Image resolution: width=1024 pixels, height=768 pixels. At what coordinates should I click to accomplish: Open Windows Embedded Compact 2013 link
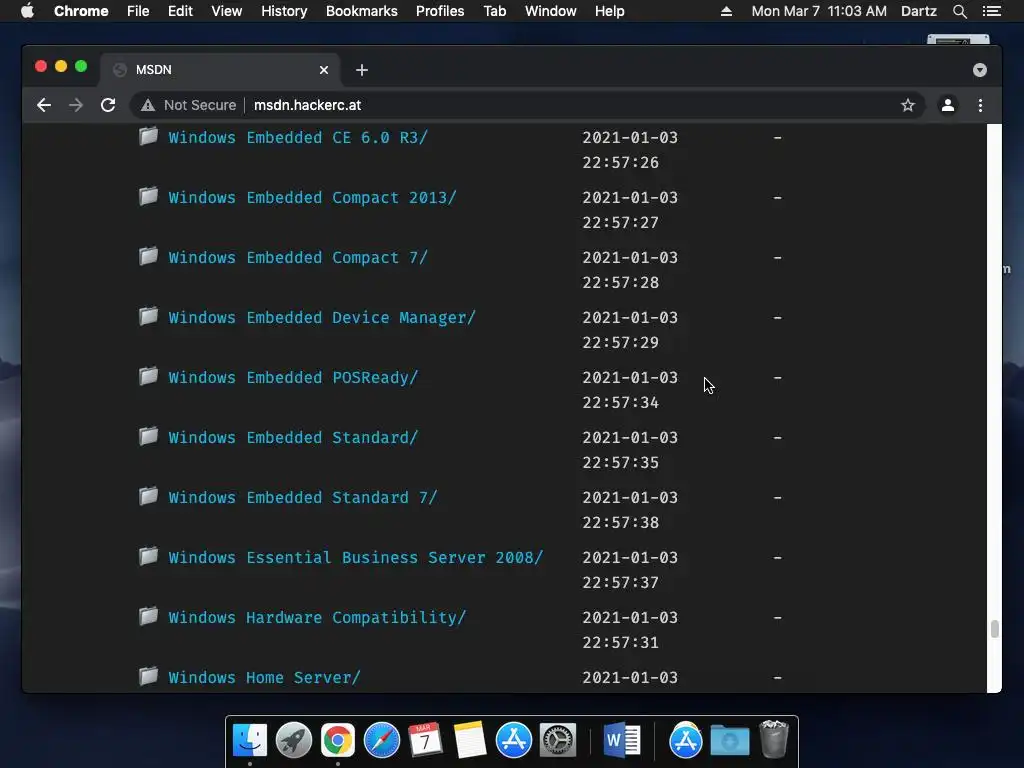pos(312,198)
